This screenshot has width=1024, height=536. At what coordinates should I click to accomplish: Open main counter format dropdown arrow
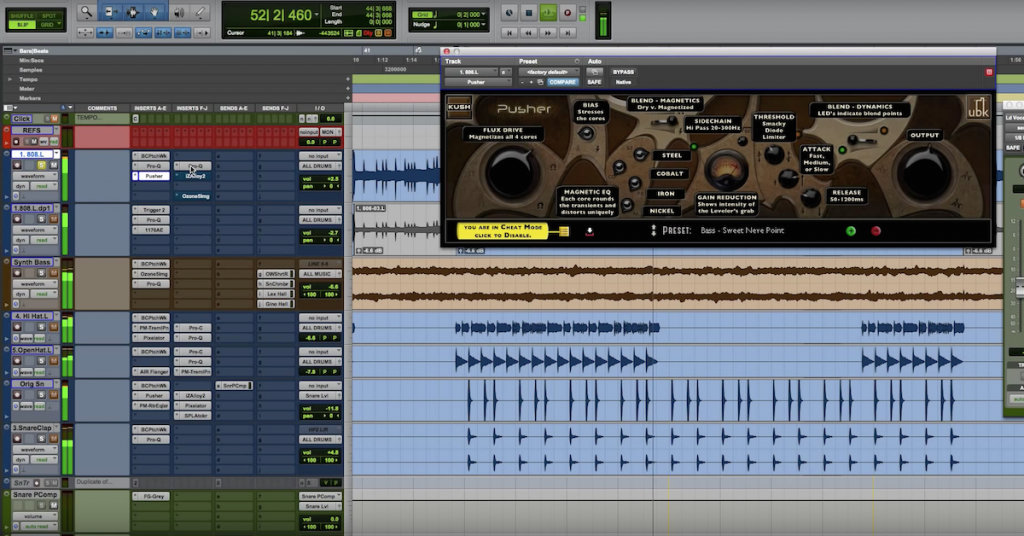click(x=317, y=15)
